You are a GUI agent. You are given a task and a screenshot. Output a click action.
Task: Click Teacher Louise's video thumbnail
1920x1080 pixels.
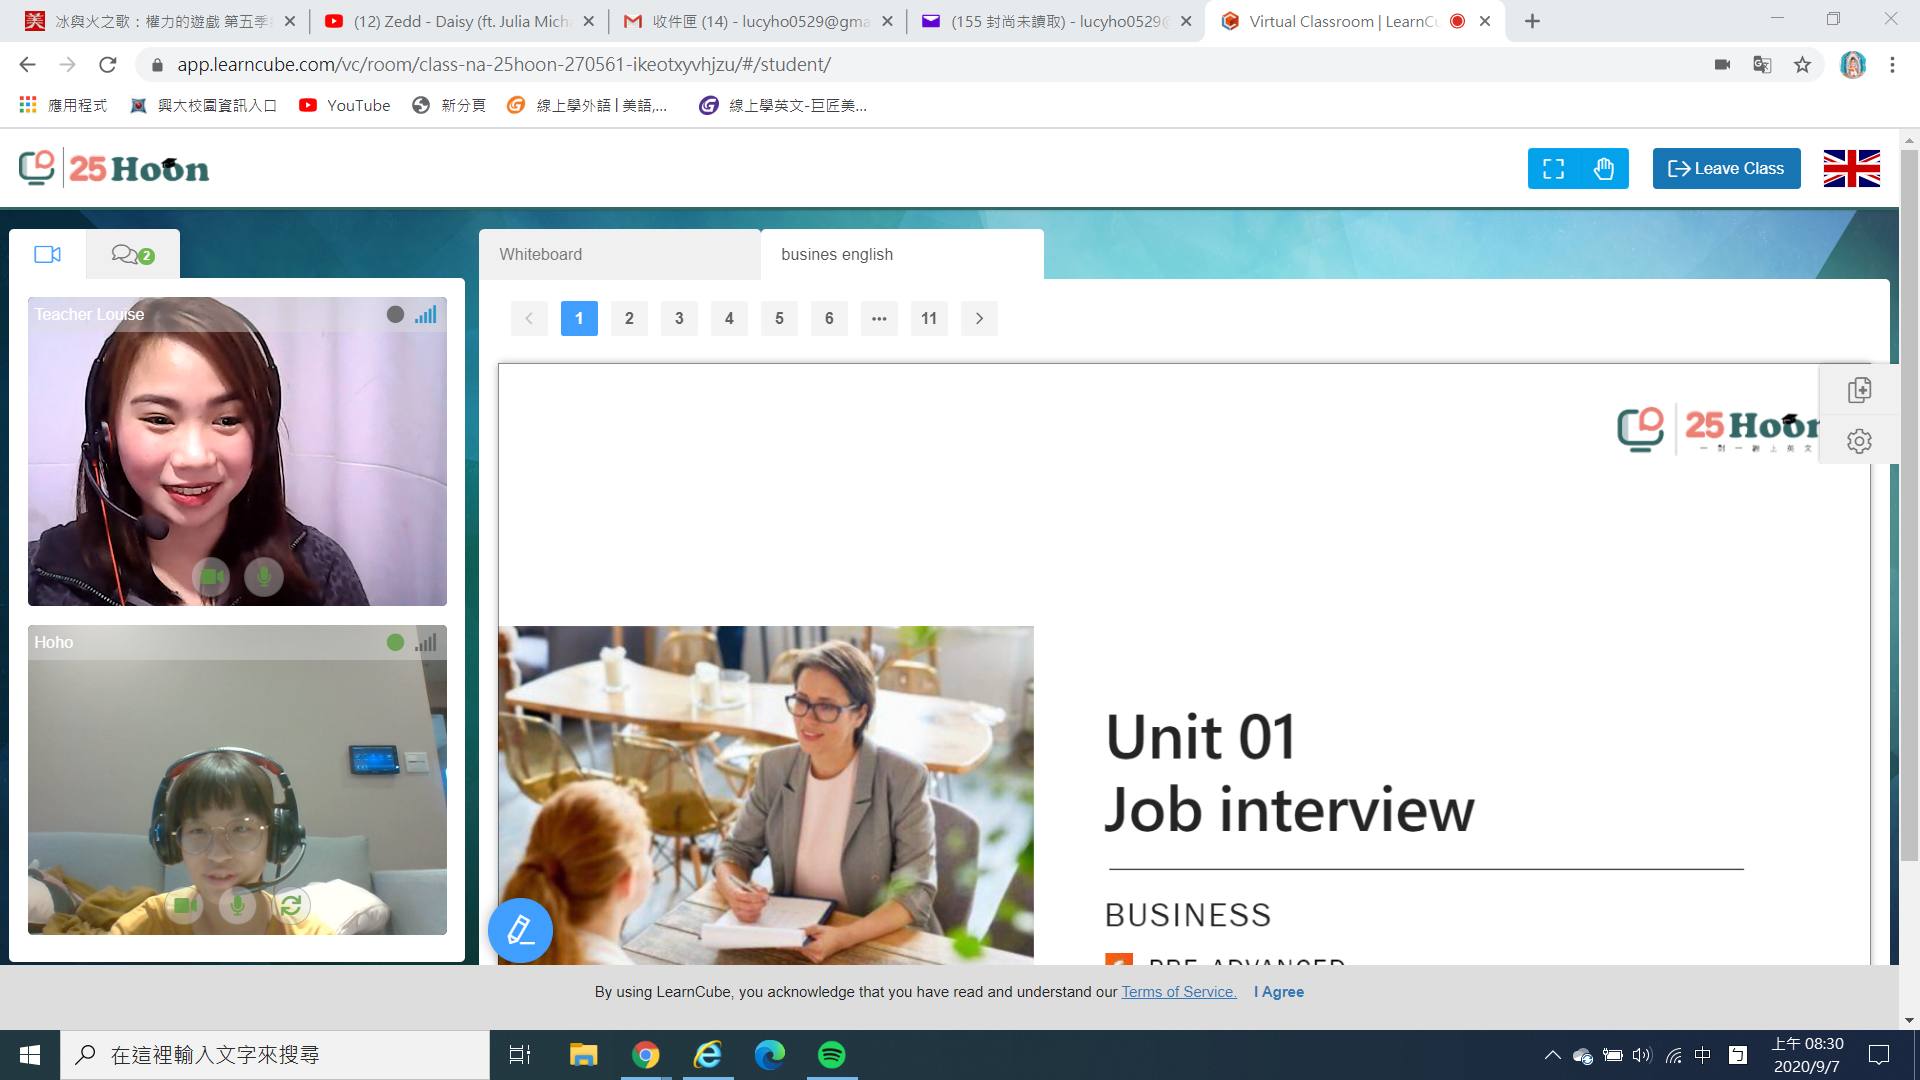coord(237,451)
